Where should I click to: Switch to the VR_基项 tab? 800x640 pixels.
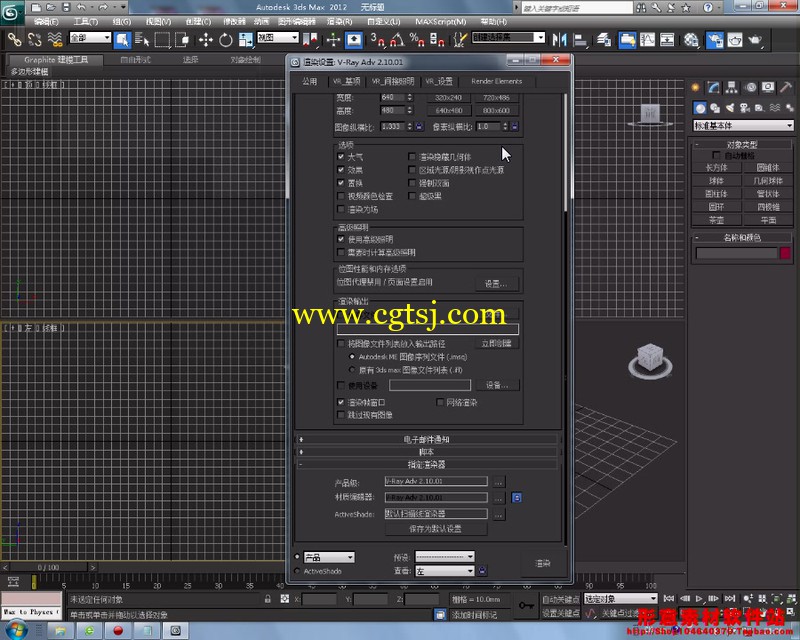point(346,81)
